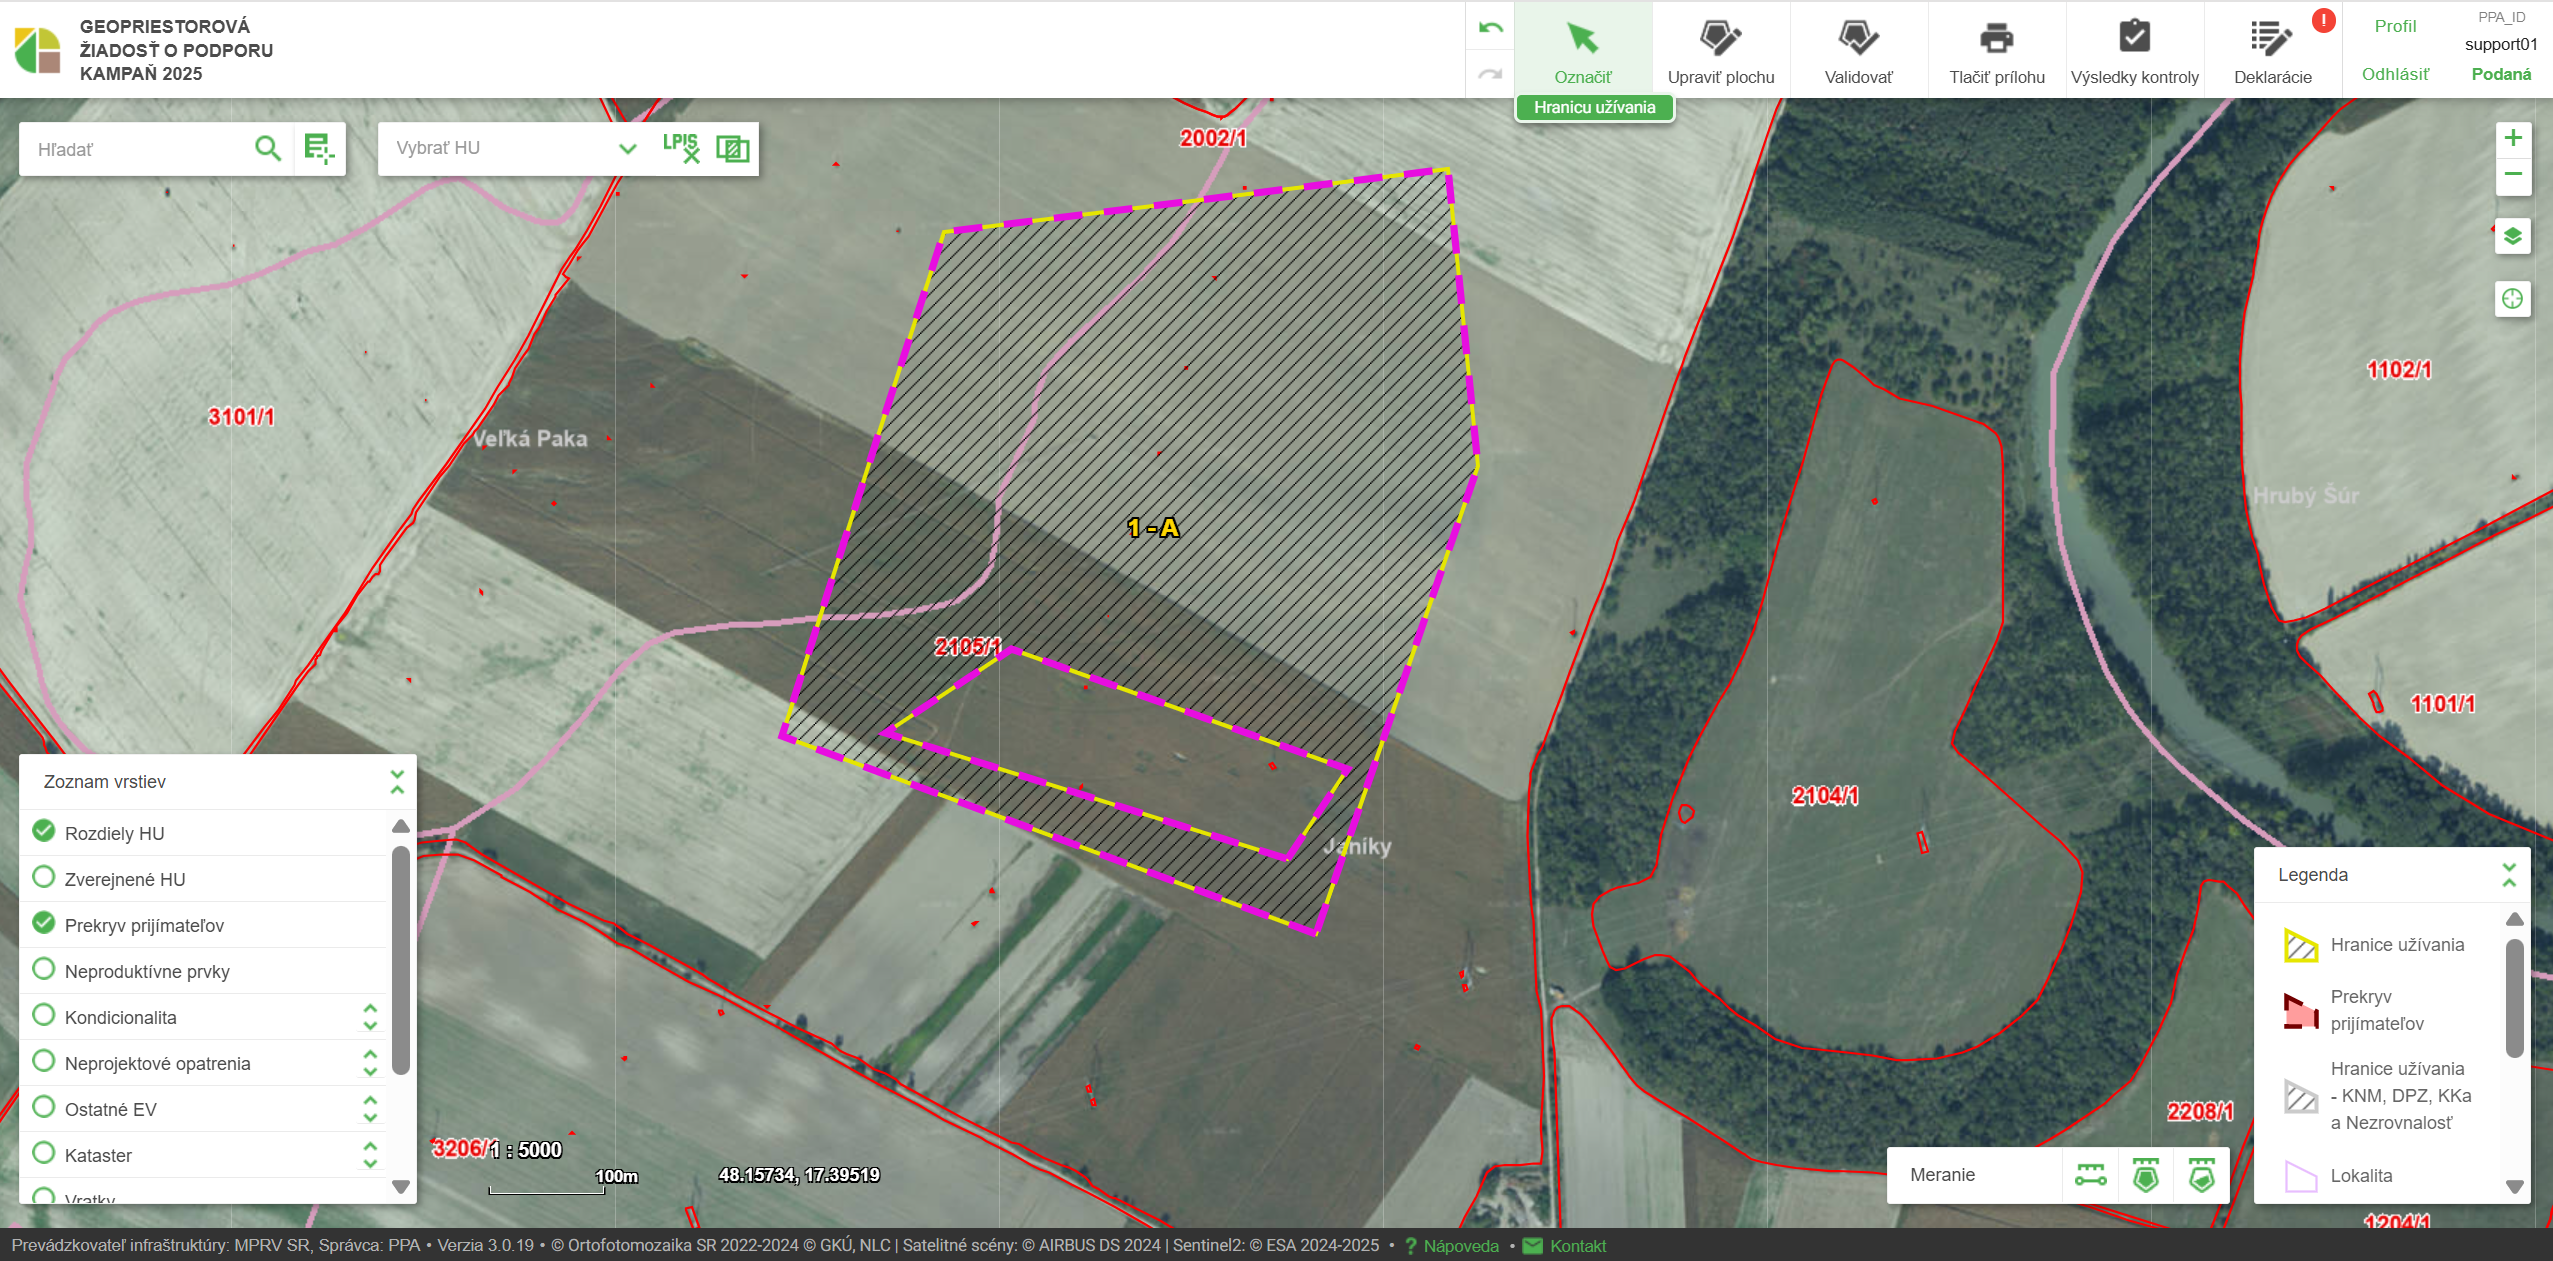Image resolution: width=2553 pixels, height=1261 pixels.
Task: Click the locate position crosshair icon
Action: (2512, 298)
